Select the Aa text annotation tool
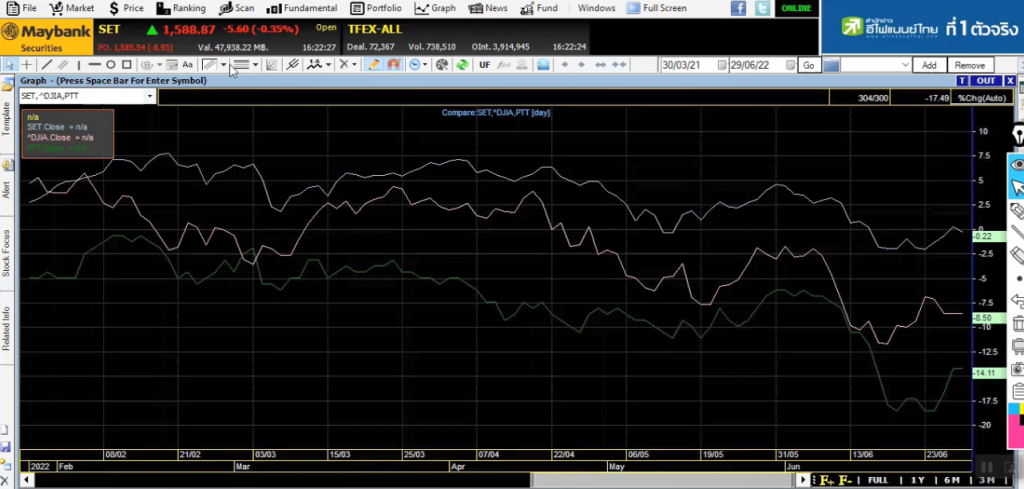This screenshot has height=489, width=1024. click(187, 65)
